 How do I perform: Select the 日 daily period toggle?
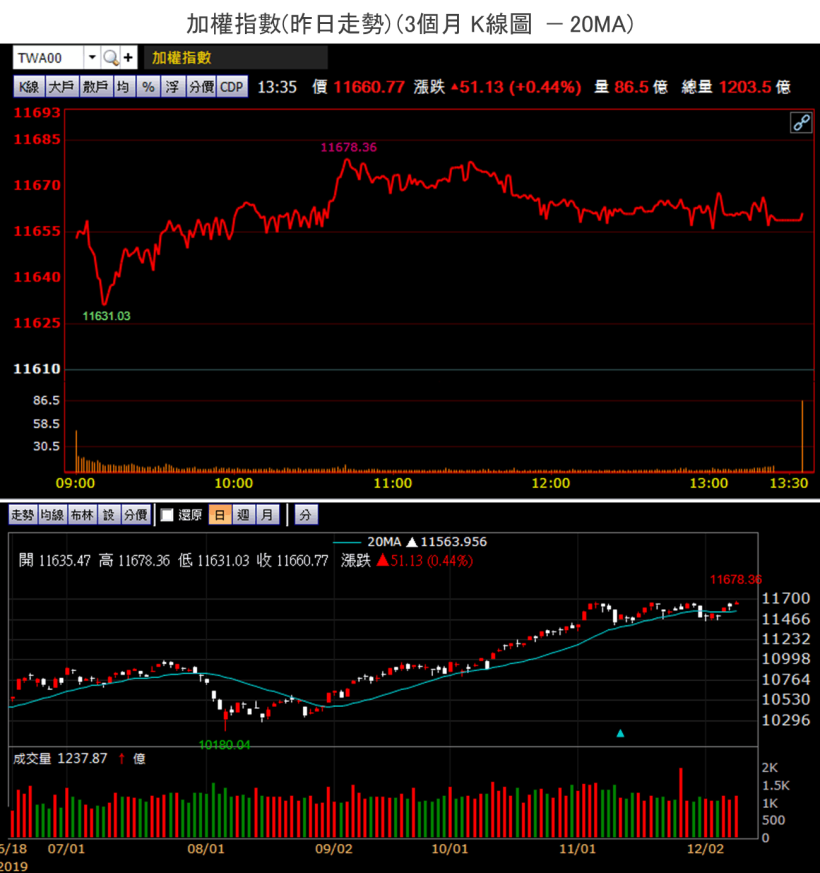[x=220, y=515]
